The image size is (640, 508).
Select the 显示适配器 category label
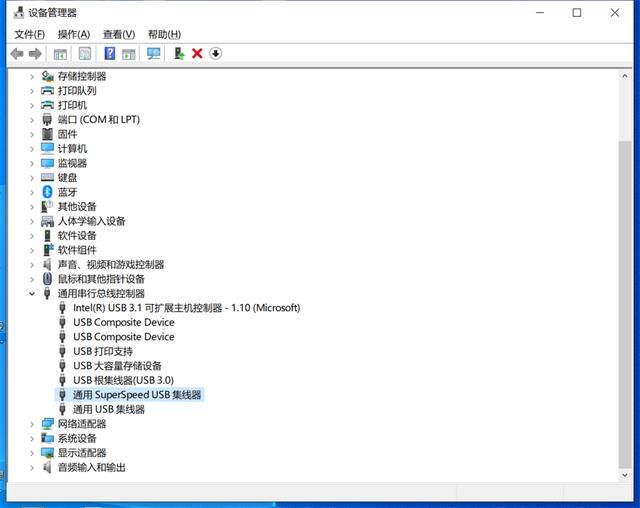[x=82, y=453]
